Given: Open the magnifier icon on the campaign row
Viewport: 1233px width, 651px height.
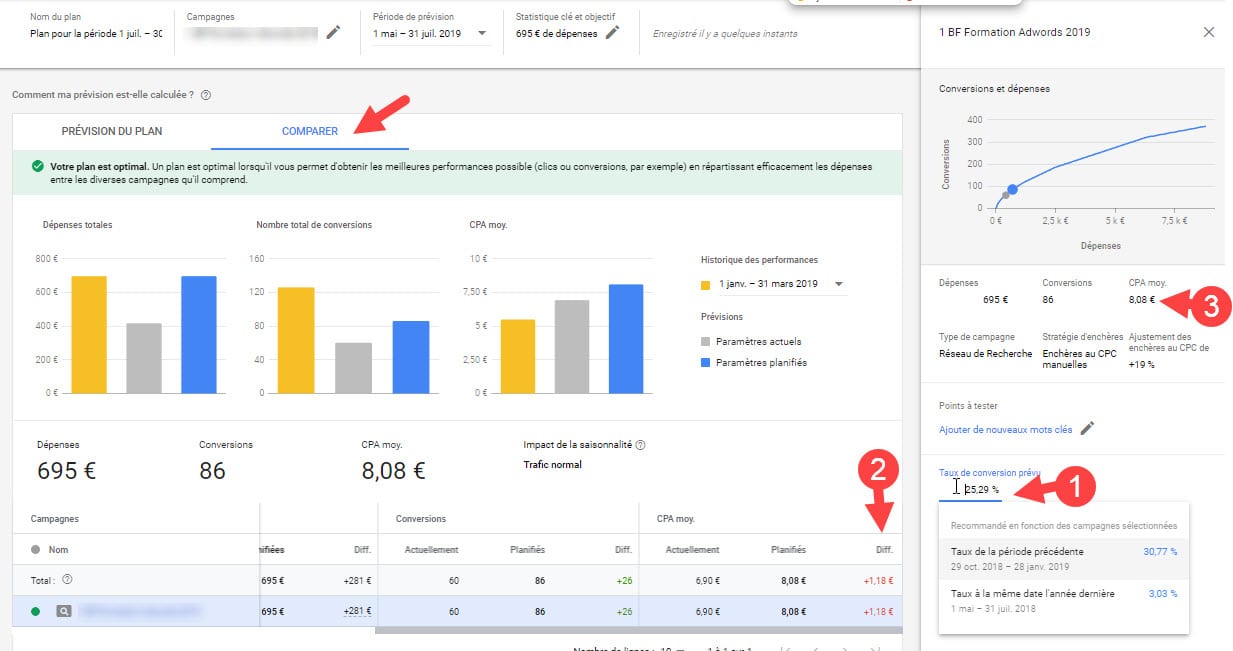Looking at the screenshot, I should (63, 611).
